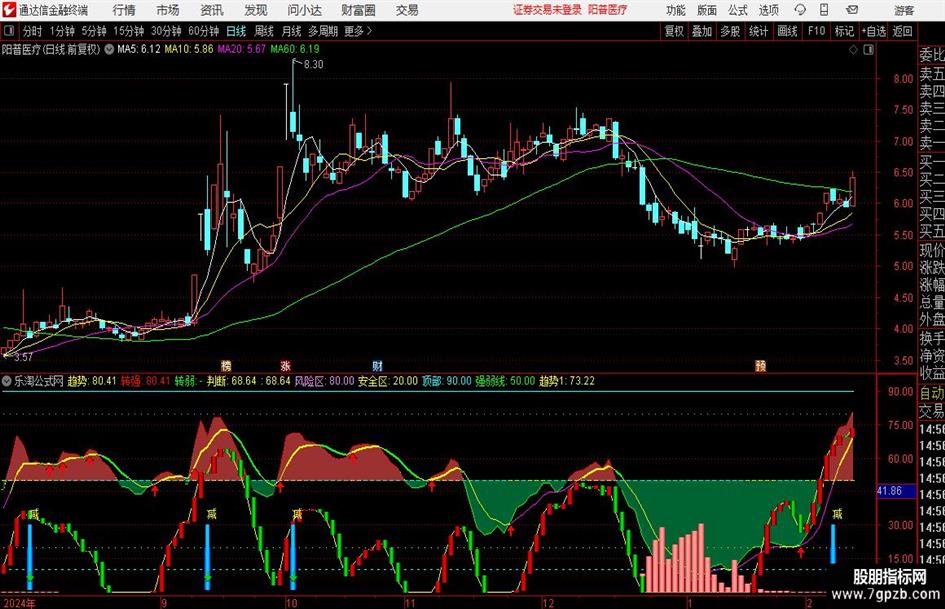Click the 叠加 button
This screenshot has height=609, width=945.
(x=702, y=31)
